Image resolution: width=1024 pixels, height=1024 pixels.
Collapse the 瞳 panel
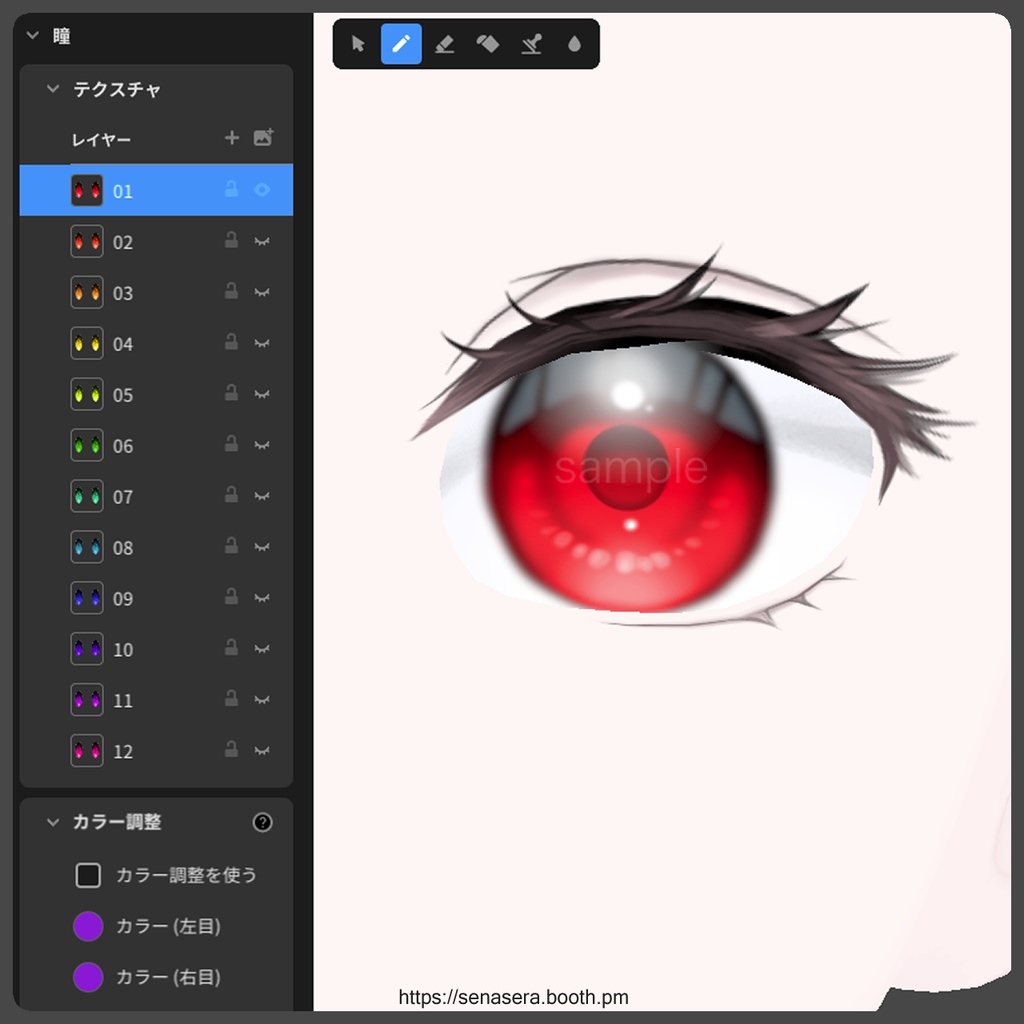coord(31,35)
